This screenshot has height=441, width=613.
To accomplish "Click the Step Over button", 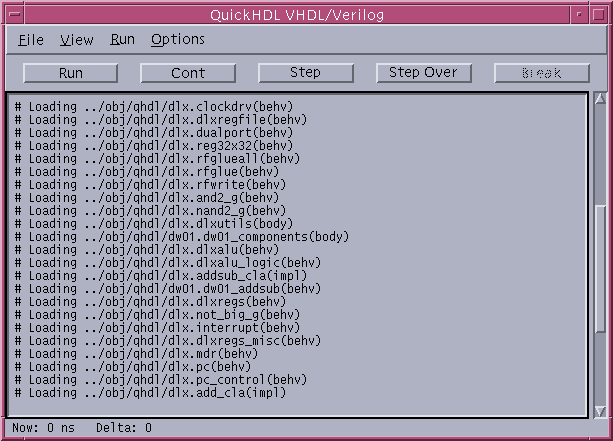I will (423, 73).
